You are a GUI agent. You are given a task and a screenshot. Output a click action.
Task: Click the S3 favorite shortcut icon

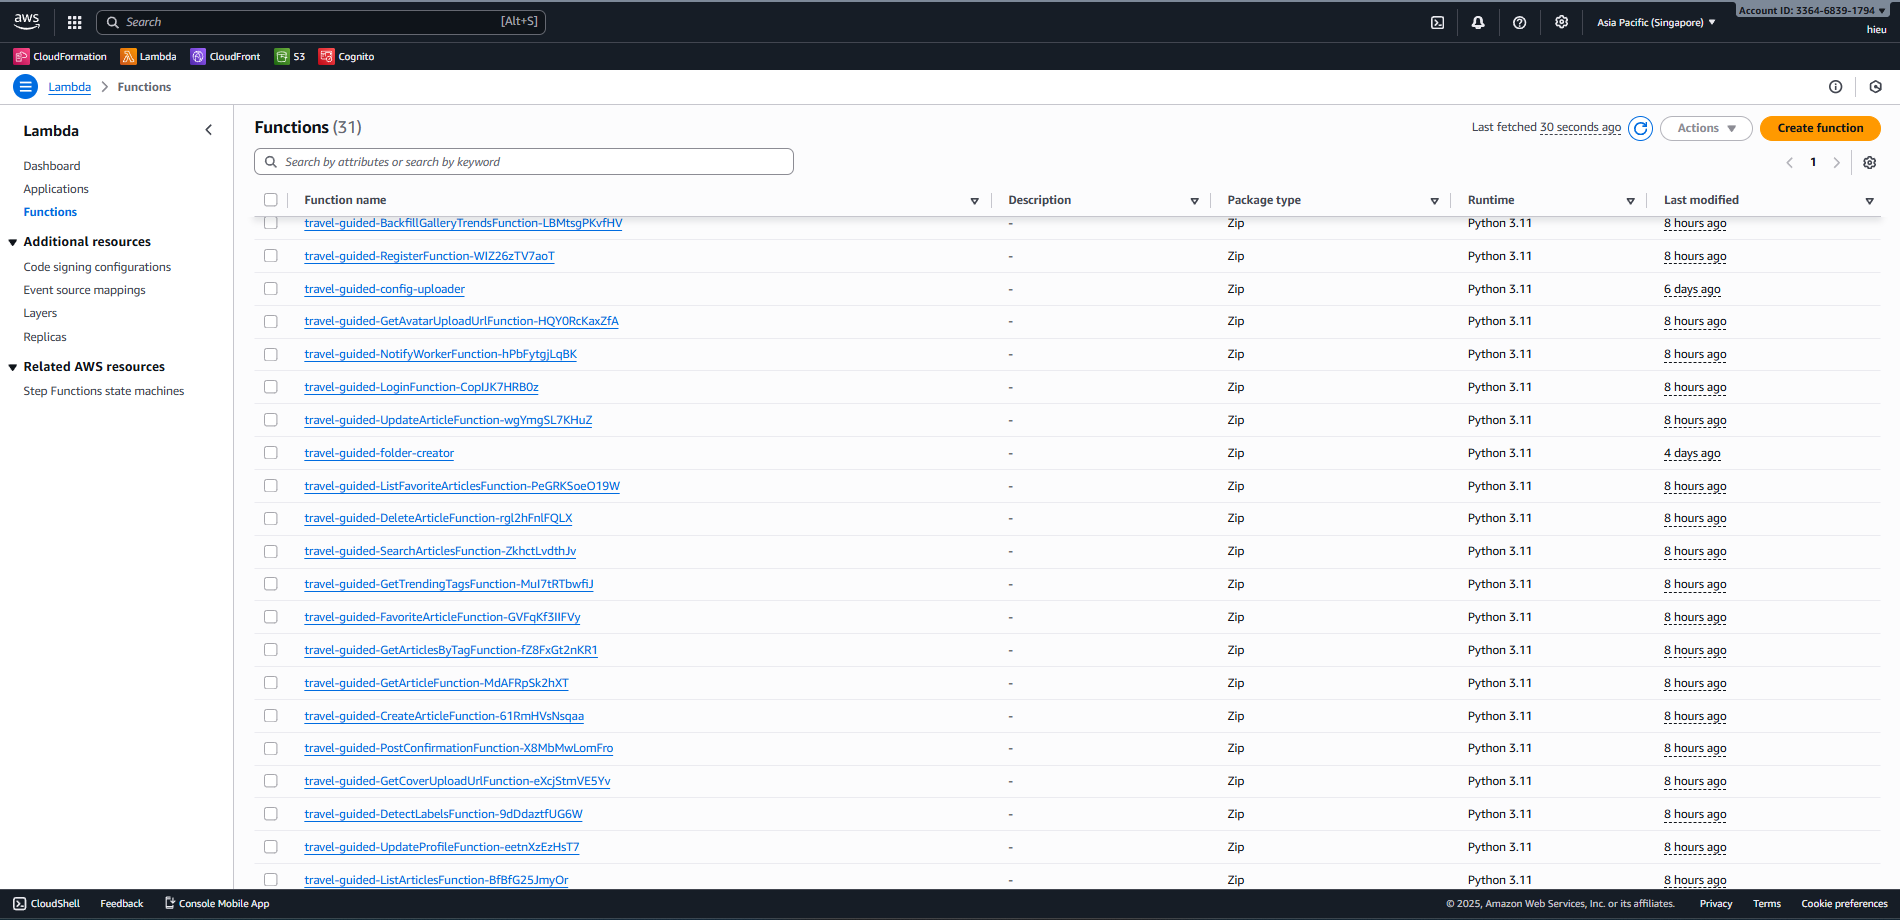tap(281, 56)
